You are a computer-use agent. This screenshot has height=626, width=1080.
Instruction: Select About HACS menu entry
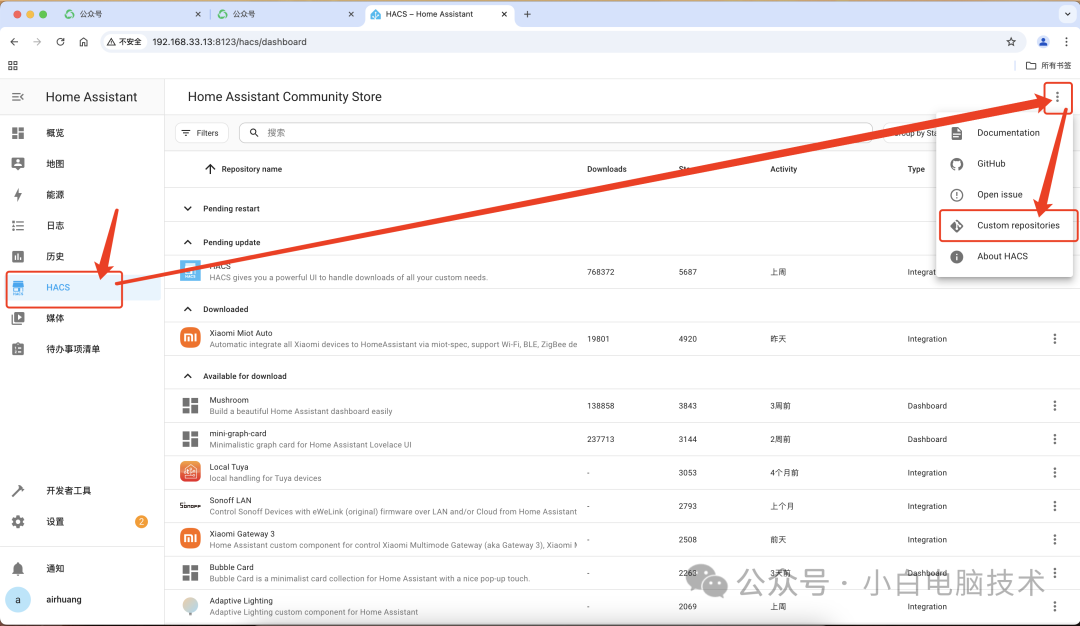pyautogui.click(x=1006, y=256)
